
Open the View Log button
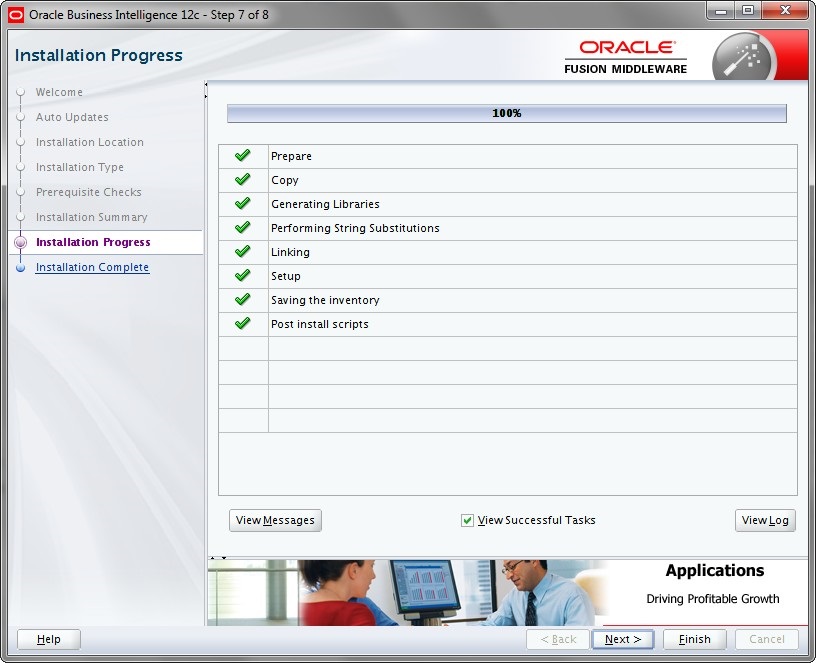tap(765, 520)
